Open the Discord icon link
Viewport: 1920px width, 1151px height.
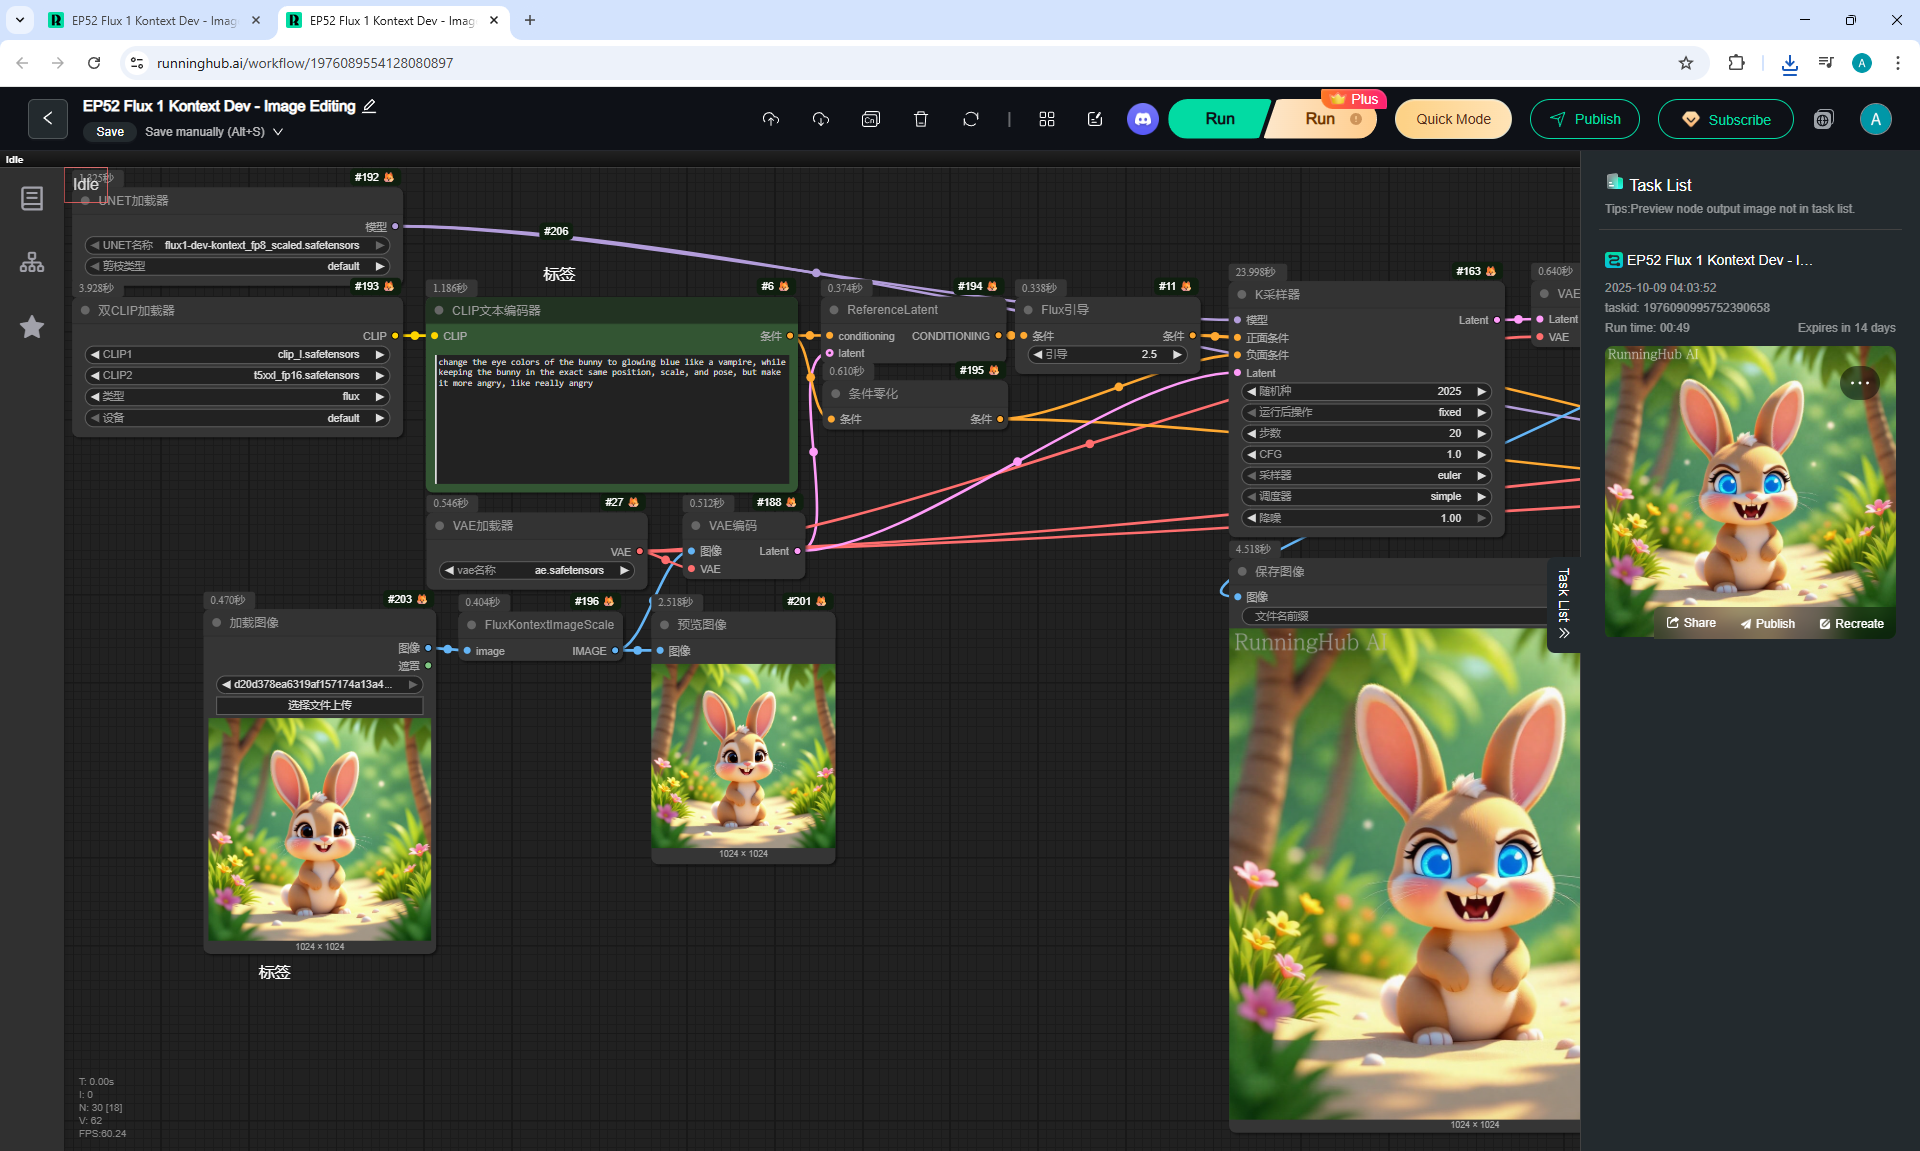click(x=1142, y=119)
